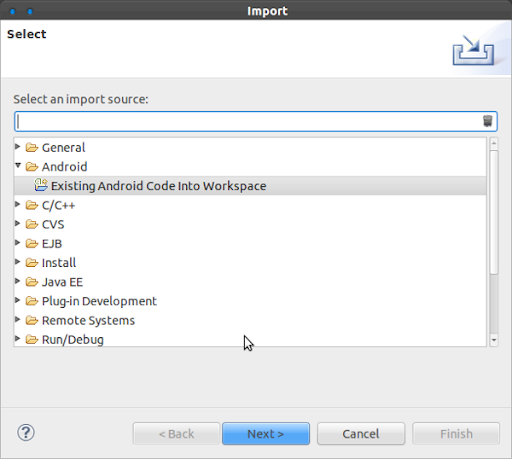Image resolution: width=512 pixels, height=459 pixels.
Task: Expand the Plug-in Development category
Action: coord(18,300)
